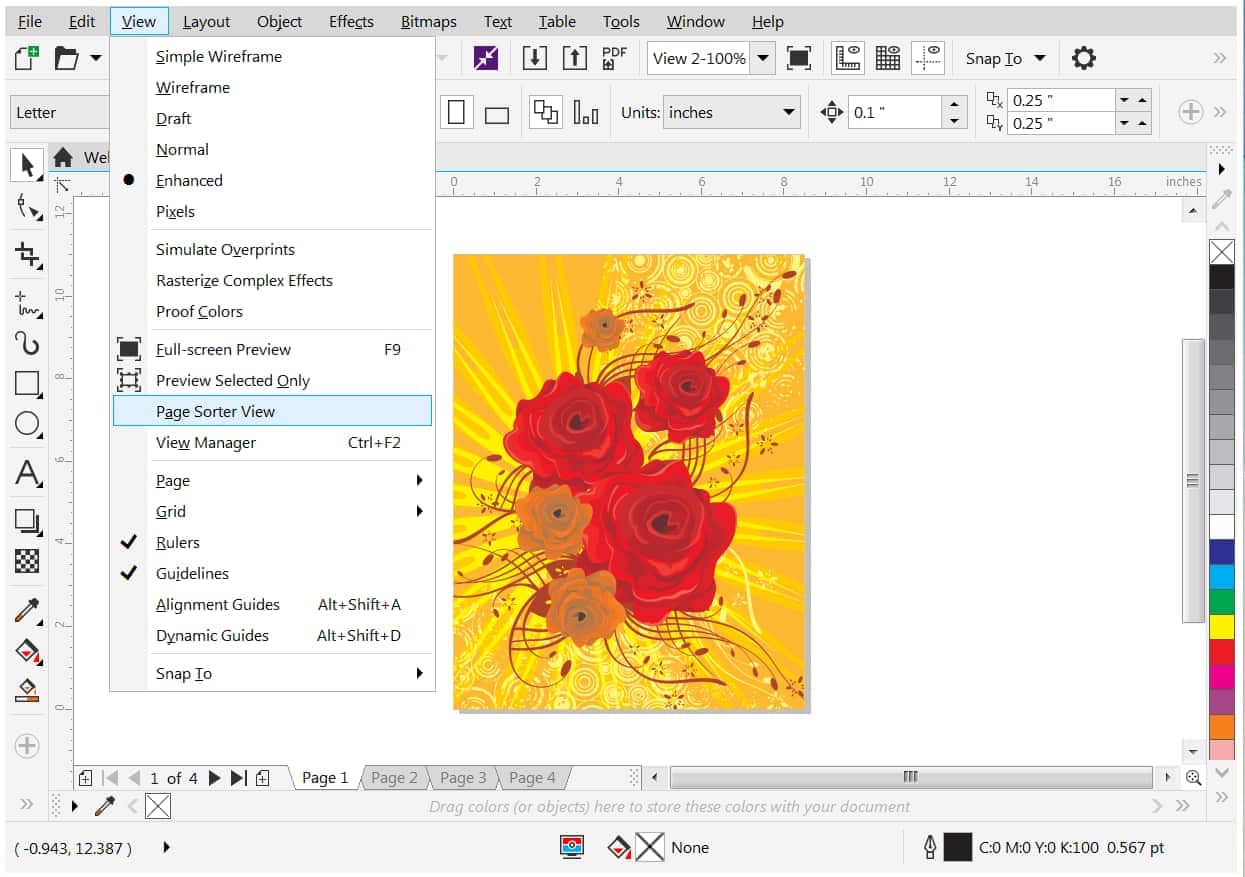Open the zoom level dropdown arrow
1245x877 pixels.
click(x=763, y=58)
